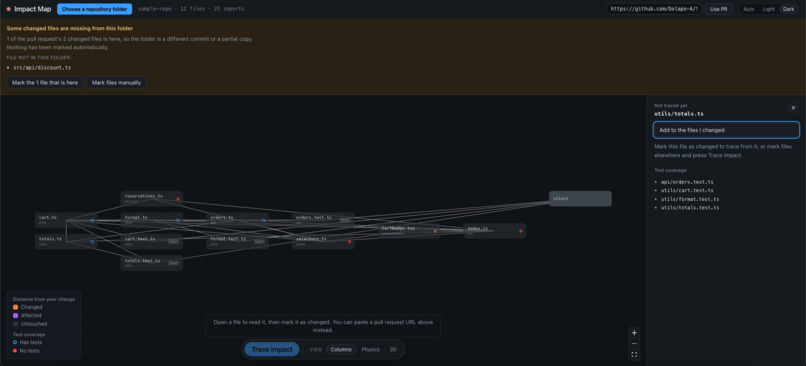This screenshot has height=366, width=806.
Task: Click the TEST badge on cart.test.ts
Action: [x=174, y=242]
